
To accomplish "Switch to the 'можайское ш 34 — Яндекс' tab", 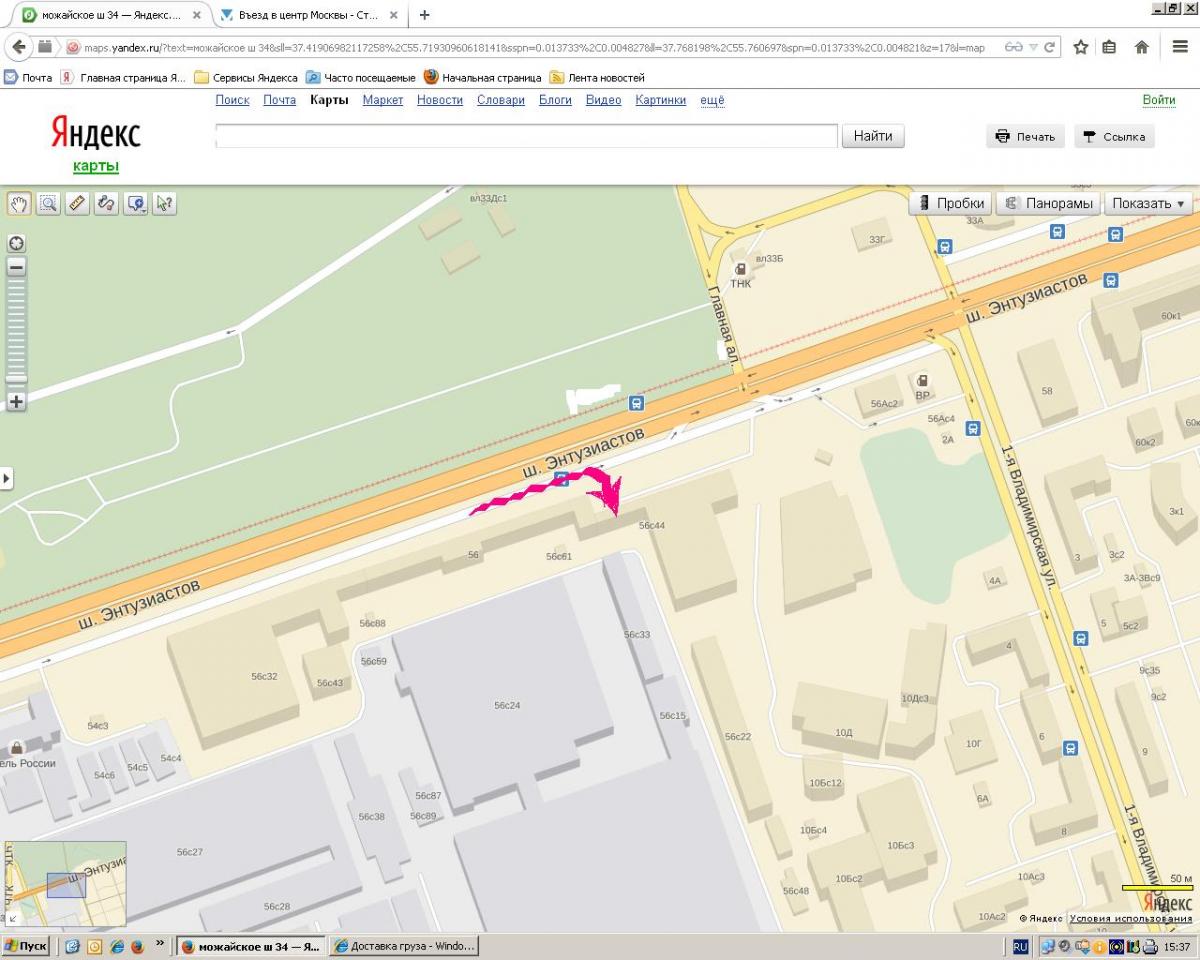I will [x=109, y=15].
